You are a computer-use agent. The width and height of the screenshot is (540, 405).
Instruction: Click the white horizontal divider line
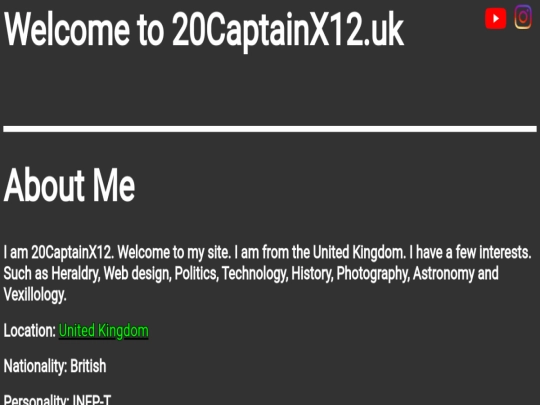[x=270, y=129]
